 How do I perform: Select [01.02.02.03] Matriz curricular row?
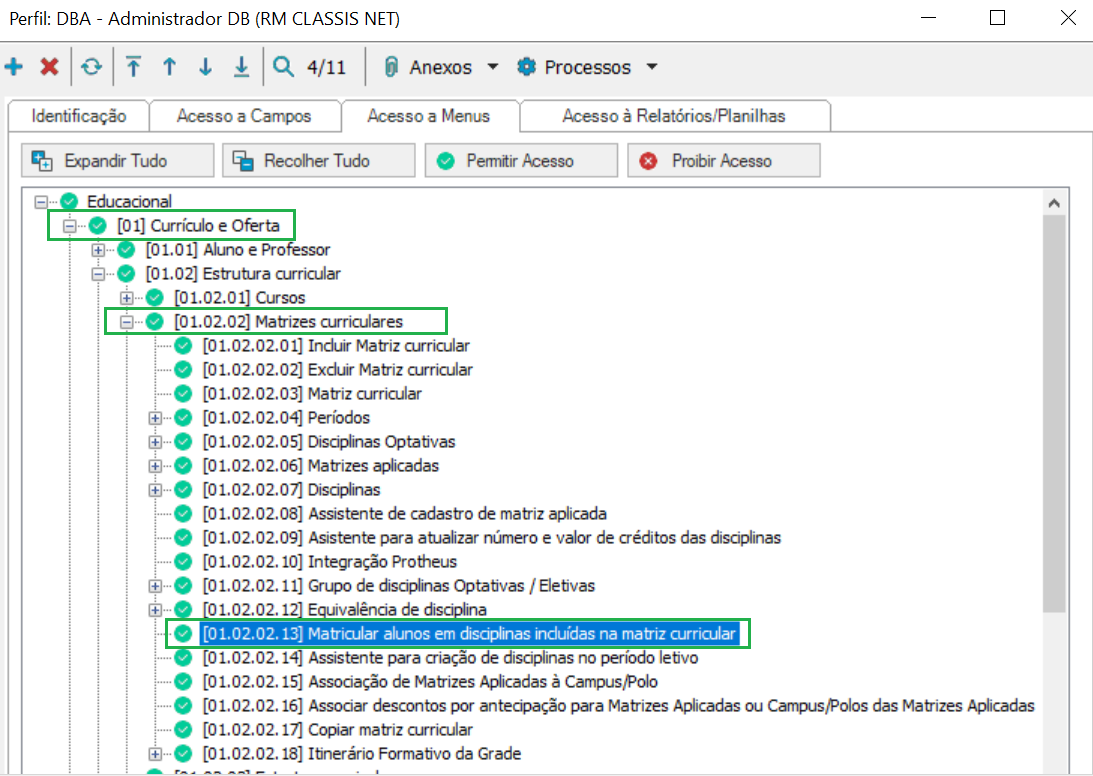coord(312,394)
